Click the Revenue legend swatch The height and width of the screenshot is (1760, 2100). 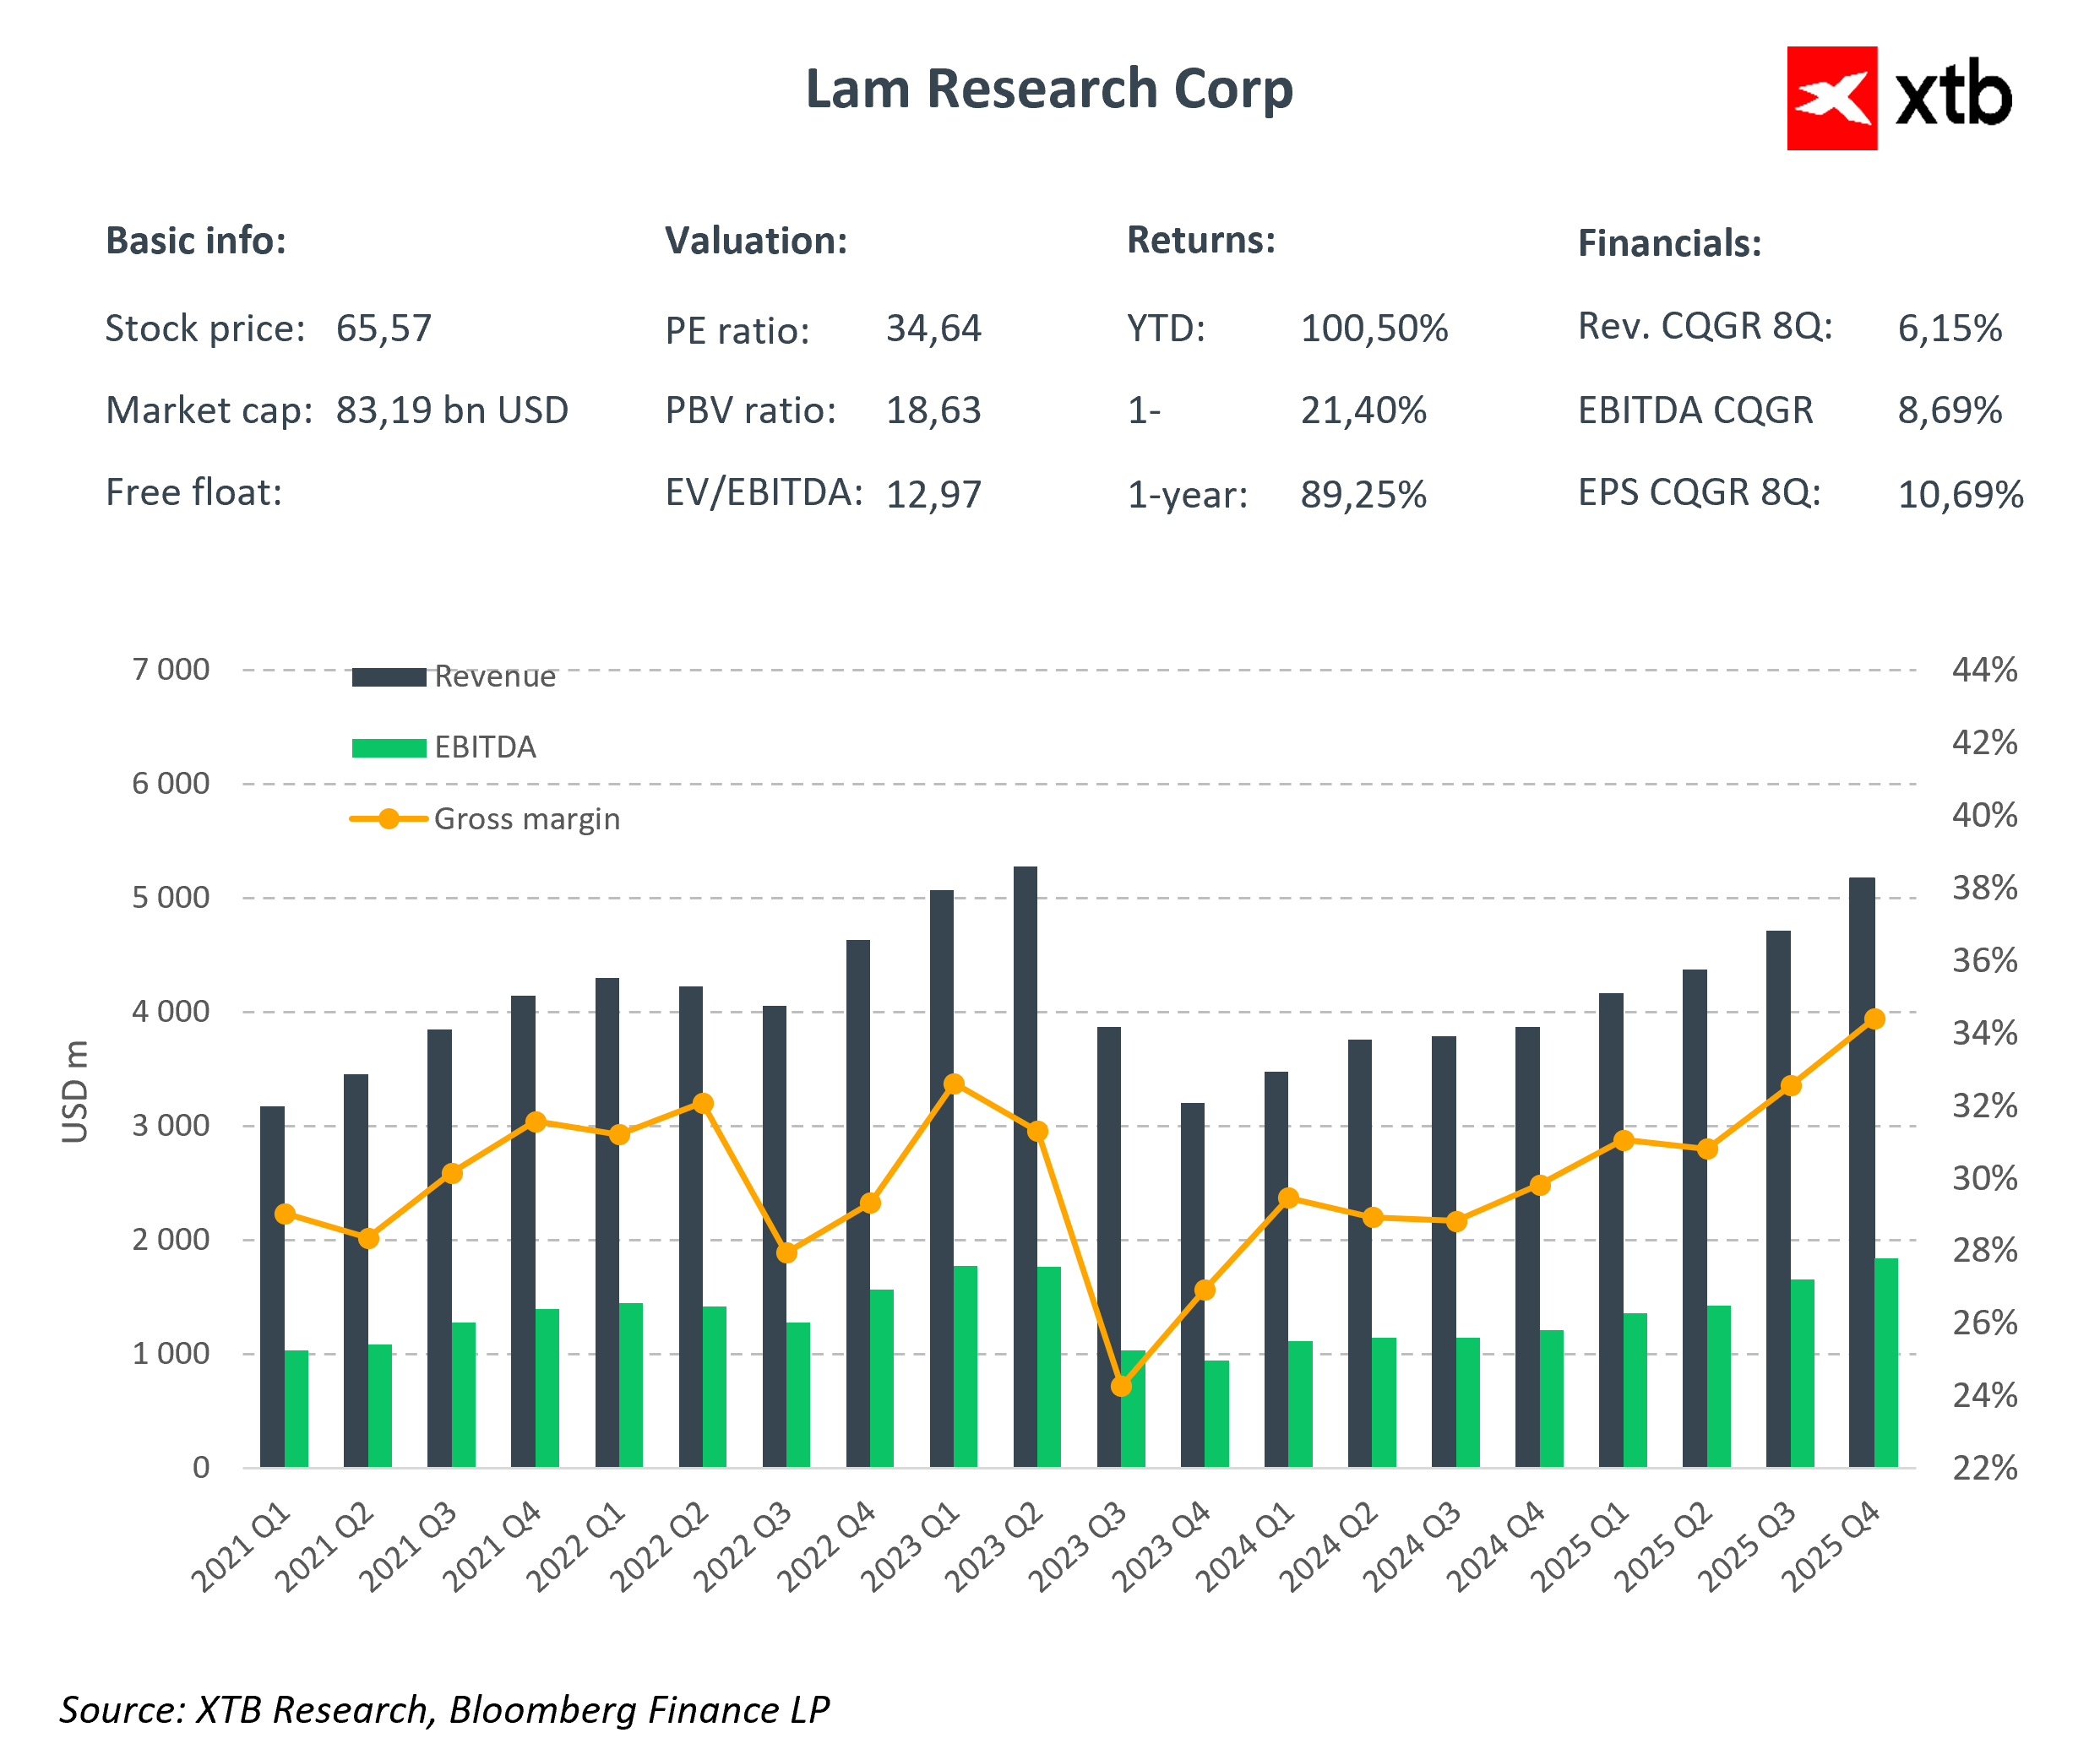click(x=389, y=677)
